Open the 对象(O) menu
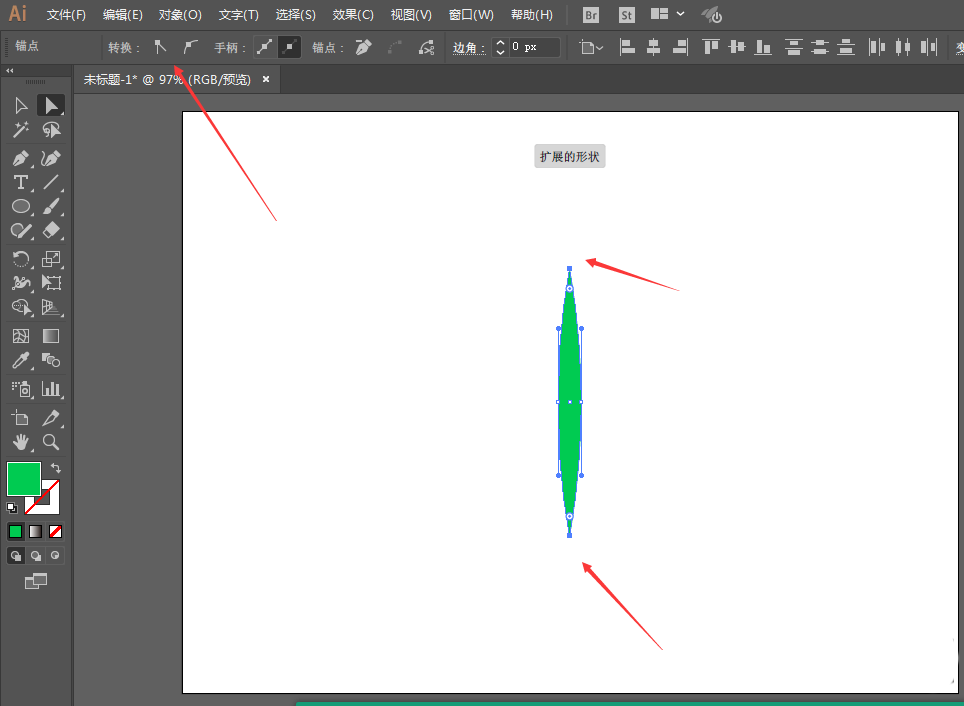This screenshot has height=706, width=964. tap(180, 15)
